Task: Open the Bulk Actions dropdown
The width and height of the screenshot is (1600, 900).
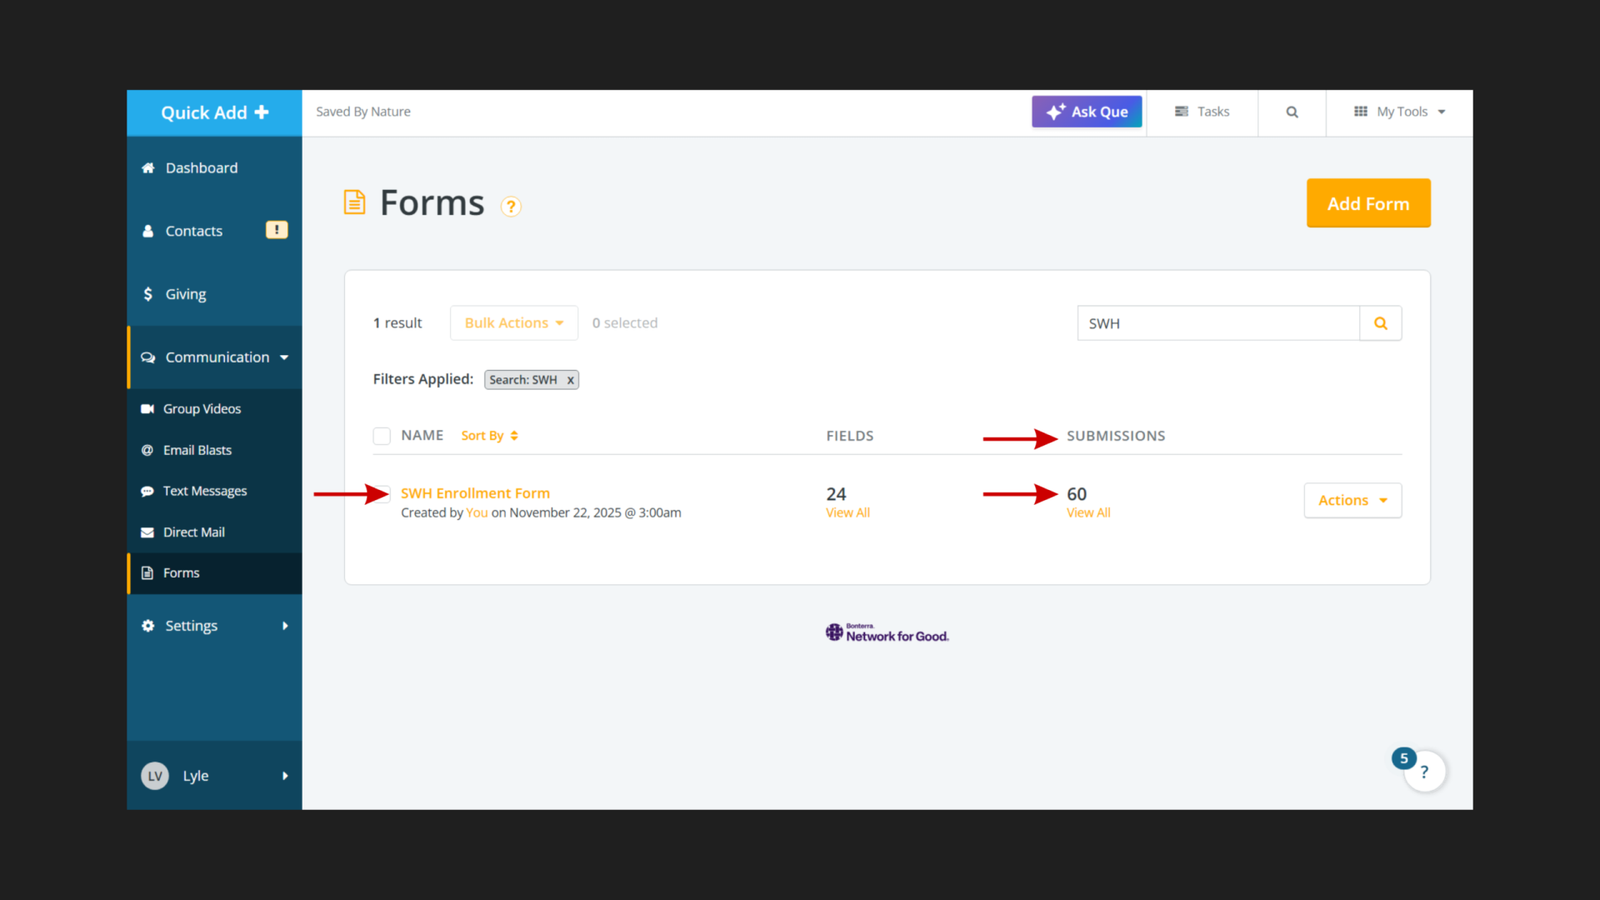Action: tap(513, 322)
